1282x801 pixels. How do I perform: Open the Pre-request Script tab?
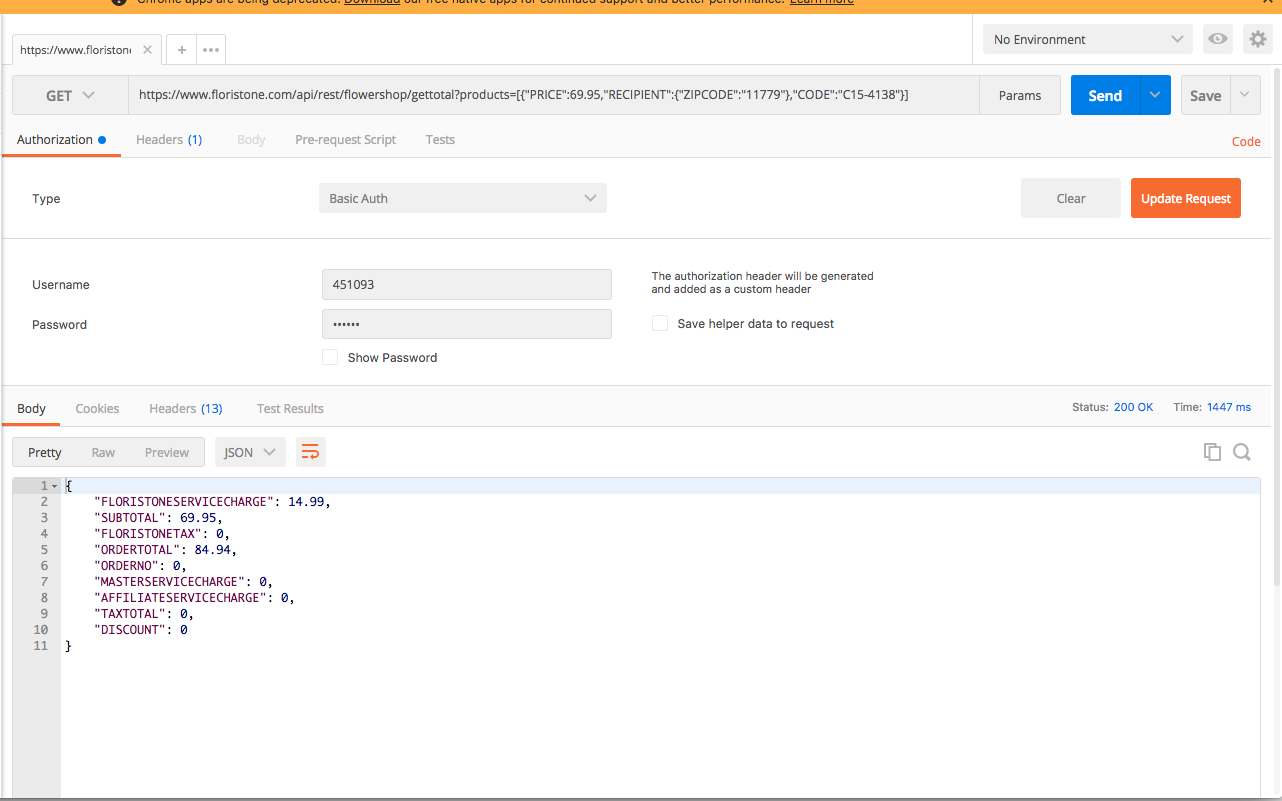[x=345, y=139]
